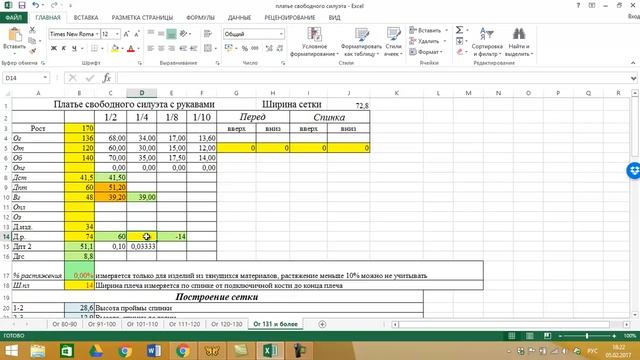The image size is (640, 360).
Task: Open the ДАННЫЕ ribbon tab
Action: tap(239, 18)
